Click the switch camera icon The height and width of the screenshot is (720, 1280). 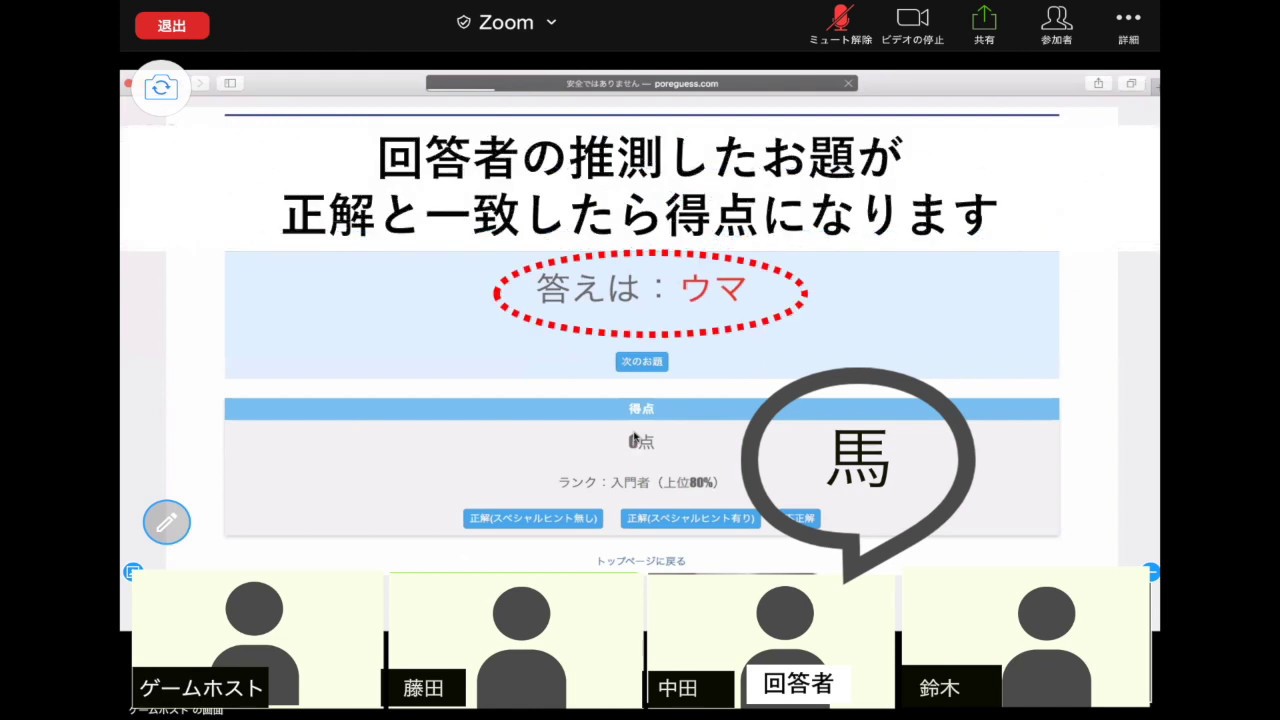point(161,88)
